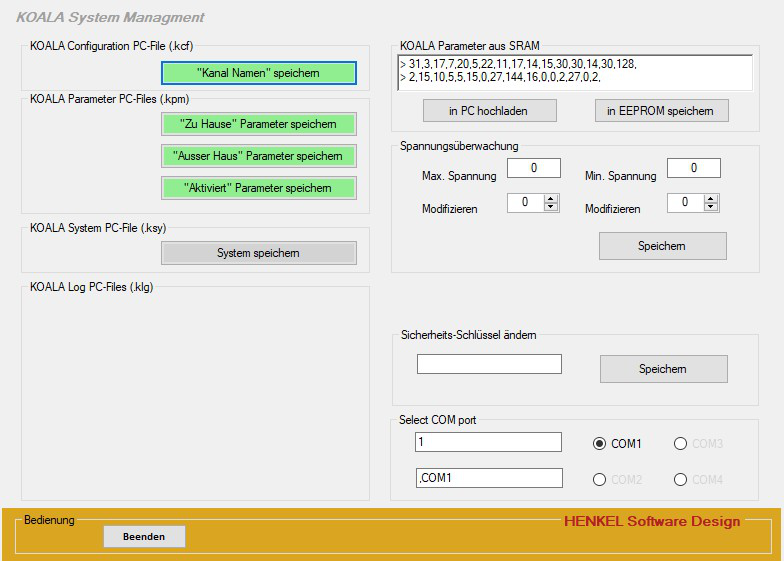Screen dimensions: 784x561
Task: Click the "Kanal Namen" speichern button
Action: (x=258, y=73)
